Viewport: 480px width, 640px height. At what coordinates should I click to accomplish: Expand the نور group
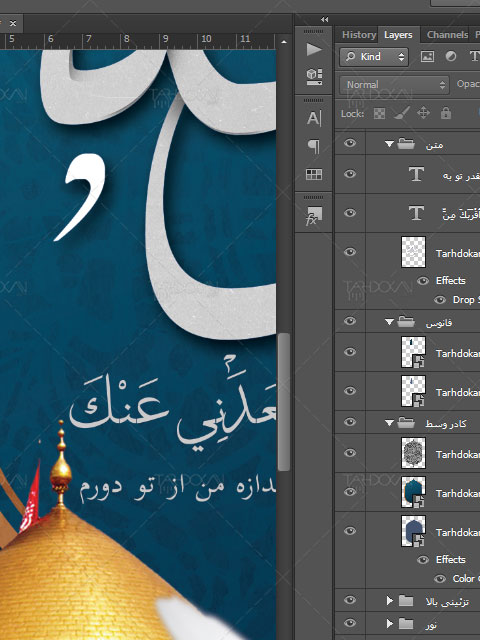pos(389,623)
